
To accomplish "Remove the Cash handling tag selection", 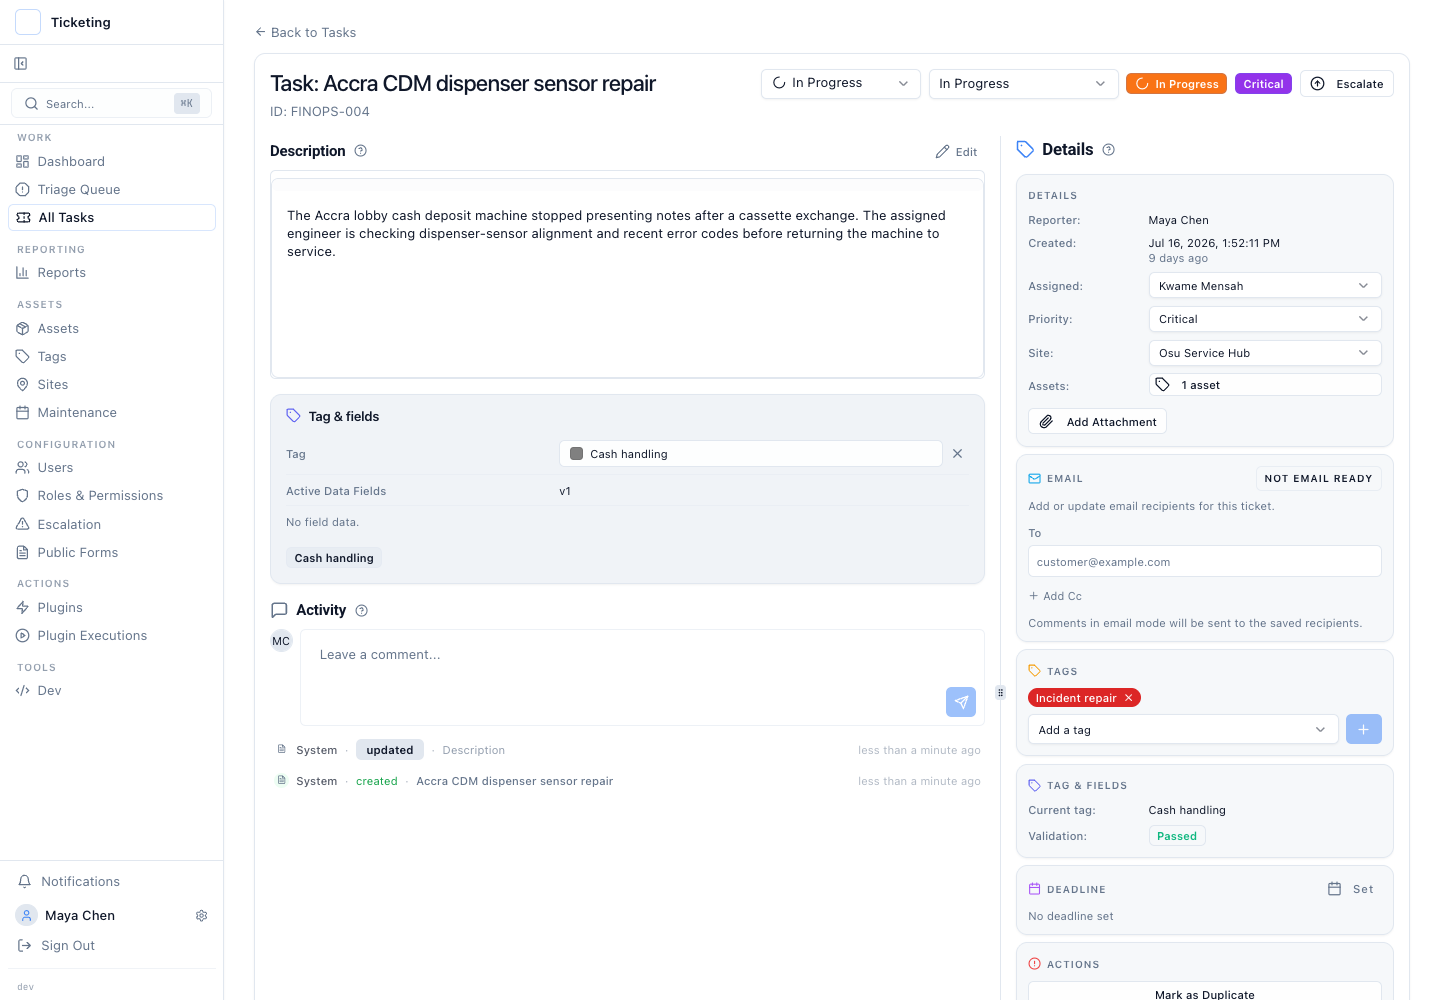I will (x=957, y=454).
